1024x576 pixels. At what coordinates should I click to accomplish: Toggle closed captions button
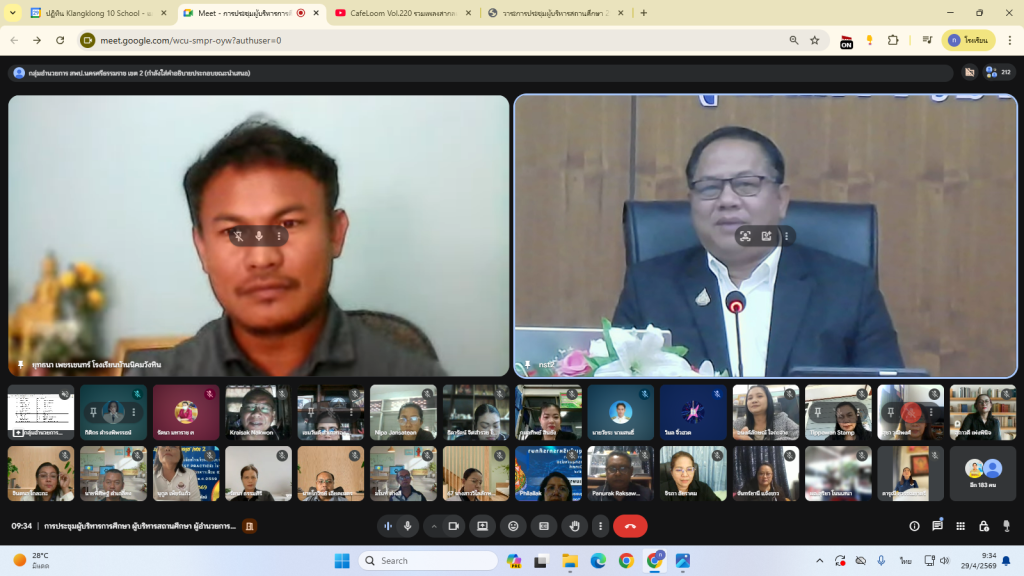[x=543, y=526]
